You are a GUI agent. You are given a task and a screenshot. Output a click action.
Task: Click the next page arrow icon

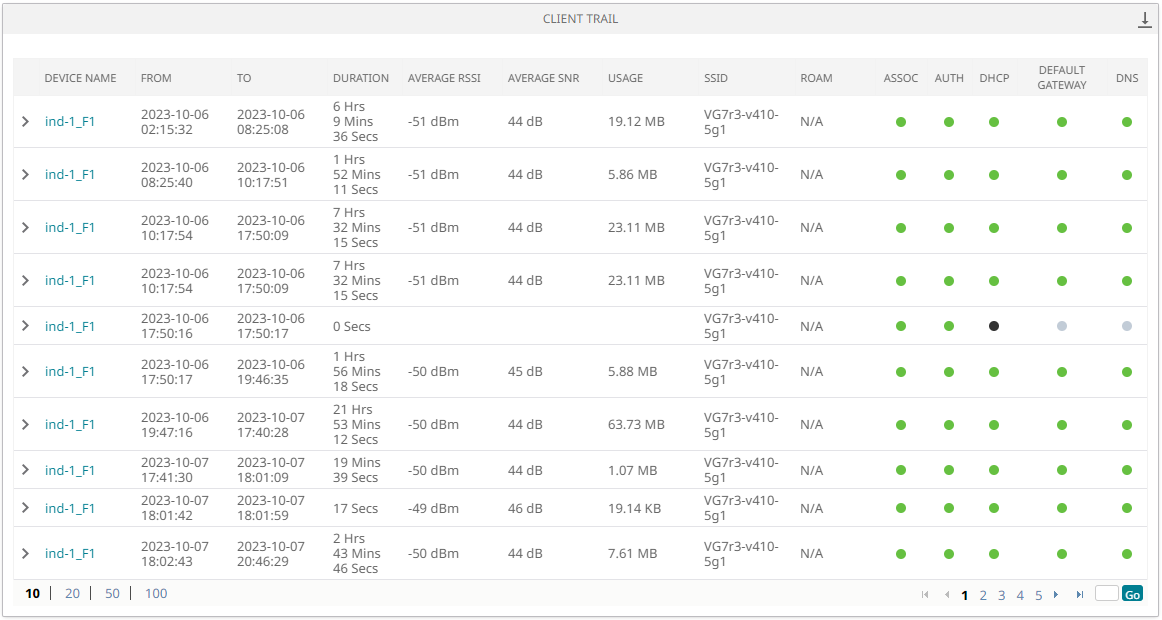point(1057,594)
